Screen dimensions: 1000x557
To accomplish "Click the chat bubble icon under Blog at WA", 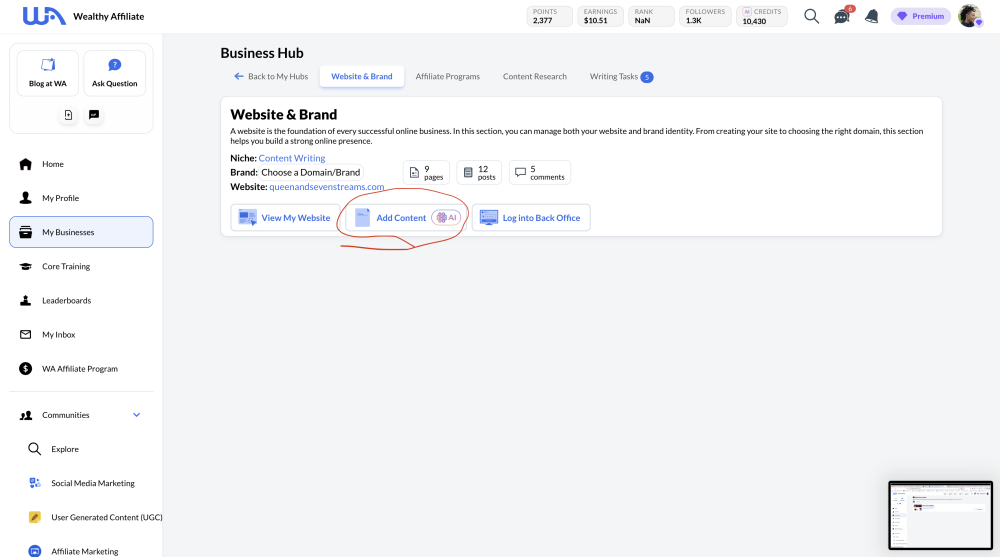I will (x=94, y=115).
